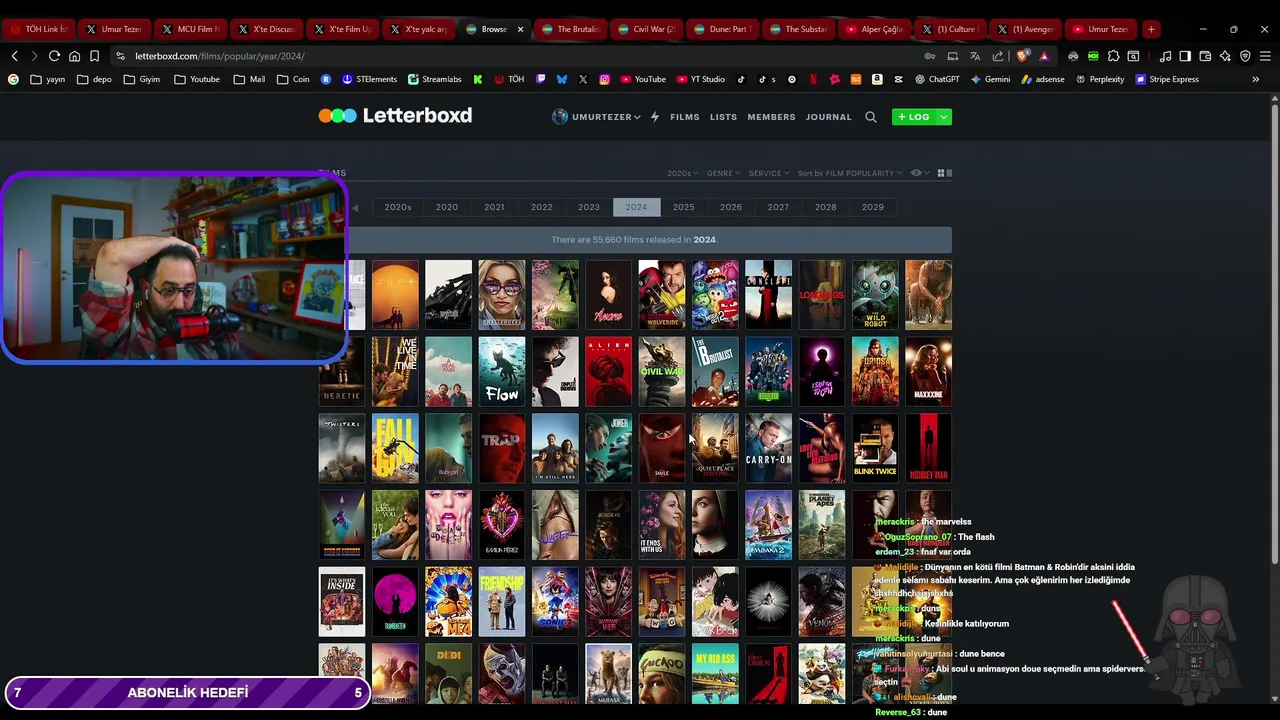Open the translate icon in address bar
The image size is (1280, 720).
975,56
